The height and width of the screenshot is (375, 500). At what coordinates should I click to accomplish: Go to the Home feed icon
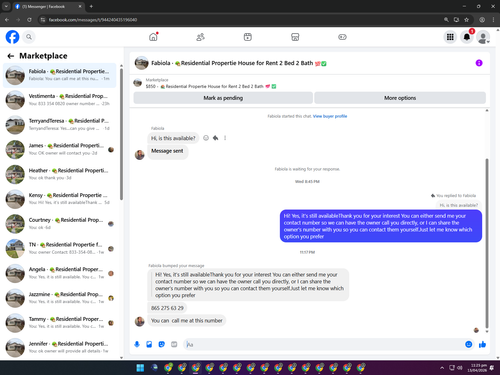click(x=153, y=37)
